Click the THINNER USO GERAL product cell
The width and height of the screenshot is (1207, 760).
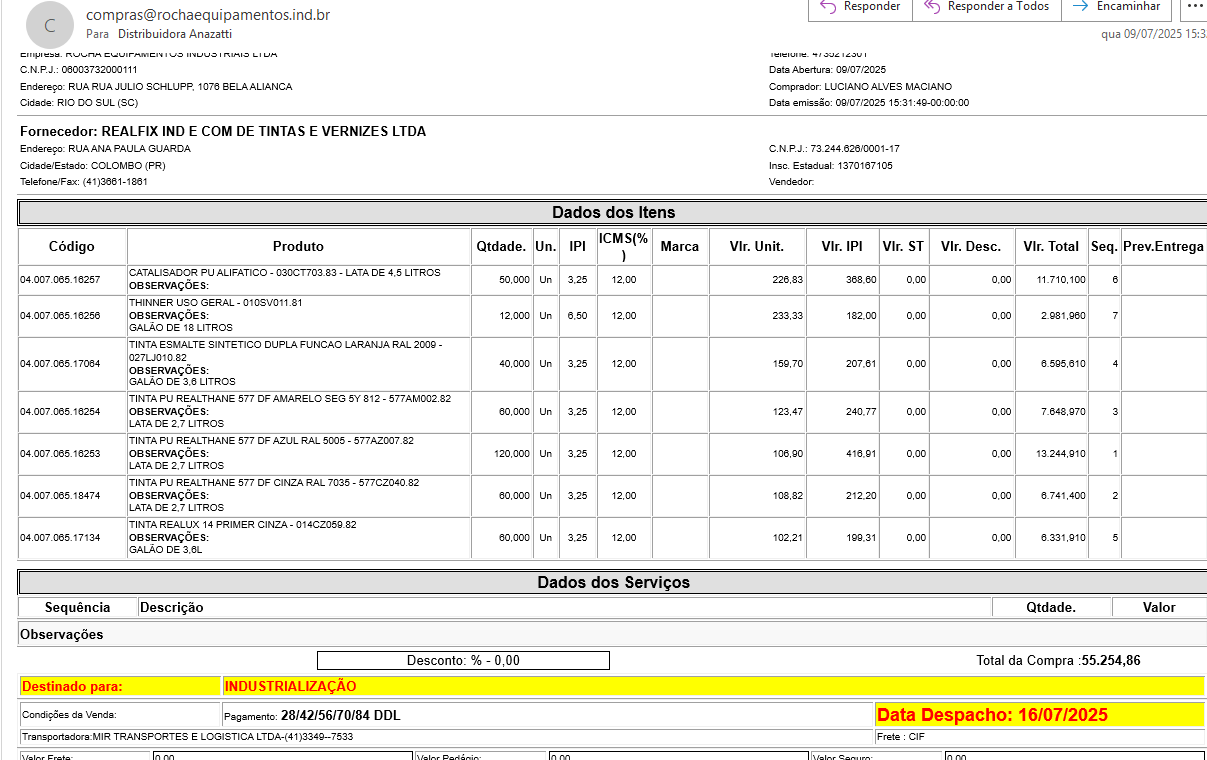(215, 302)
